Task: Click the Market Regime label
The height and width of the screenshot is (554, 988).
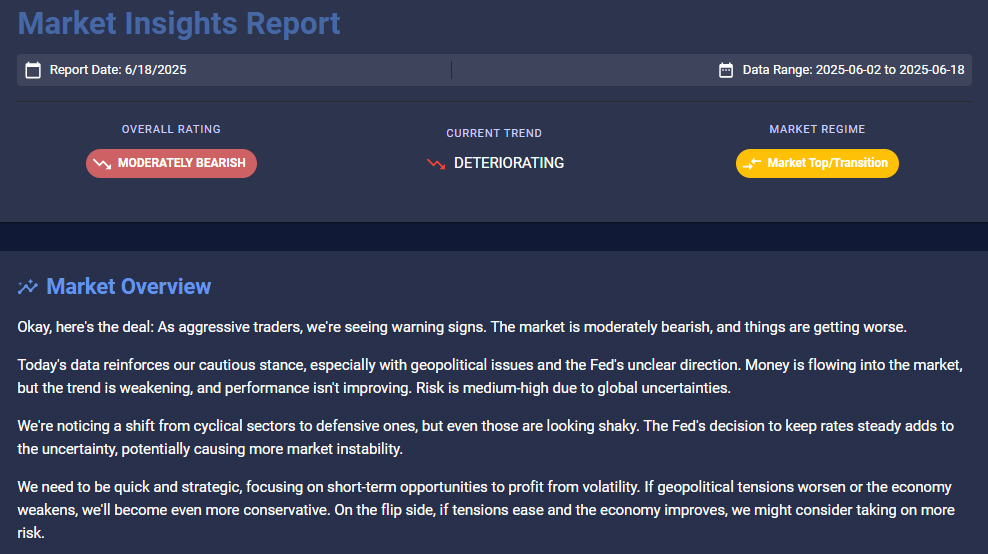Action: click(x=817, y=129)
